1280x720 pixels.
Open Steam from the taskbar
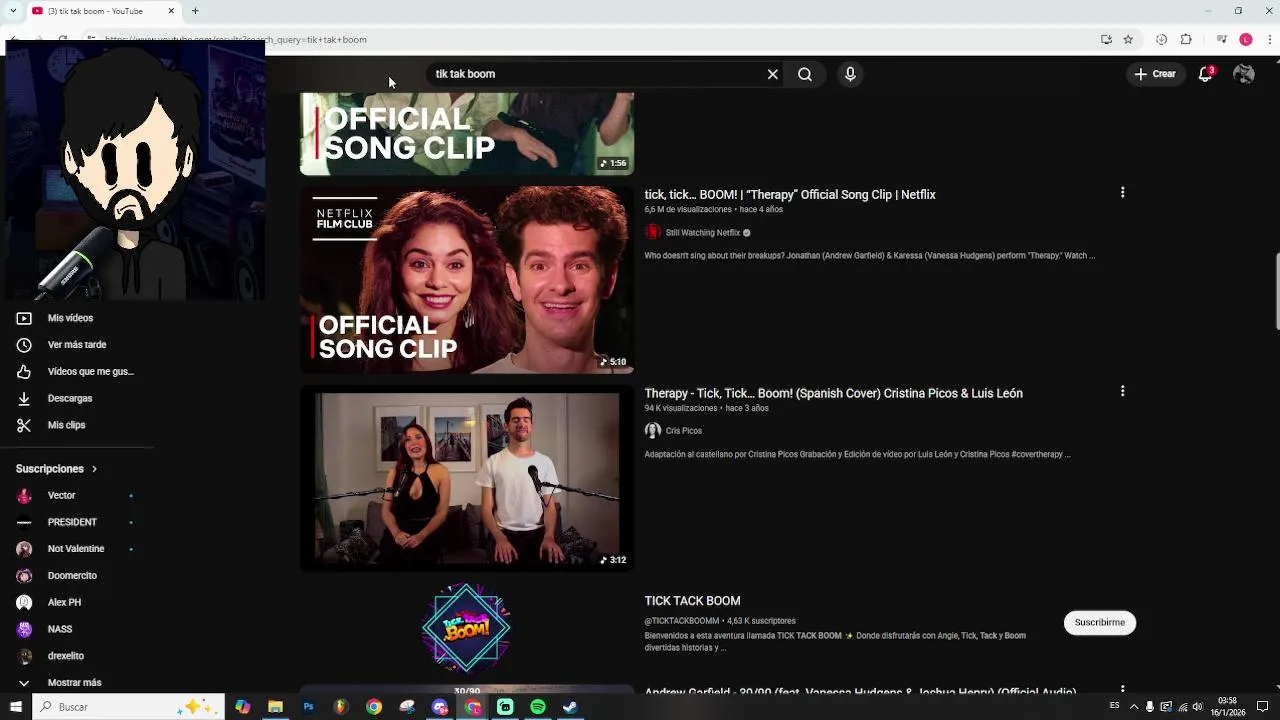click(570, 707)
